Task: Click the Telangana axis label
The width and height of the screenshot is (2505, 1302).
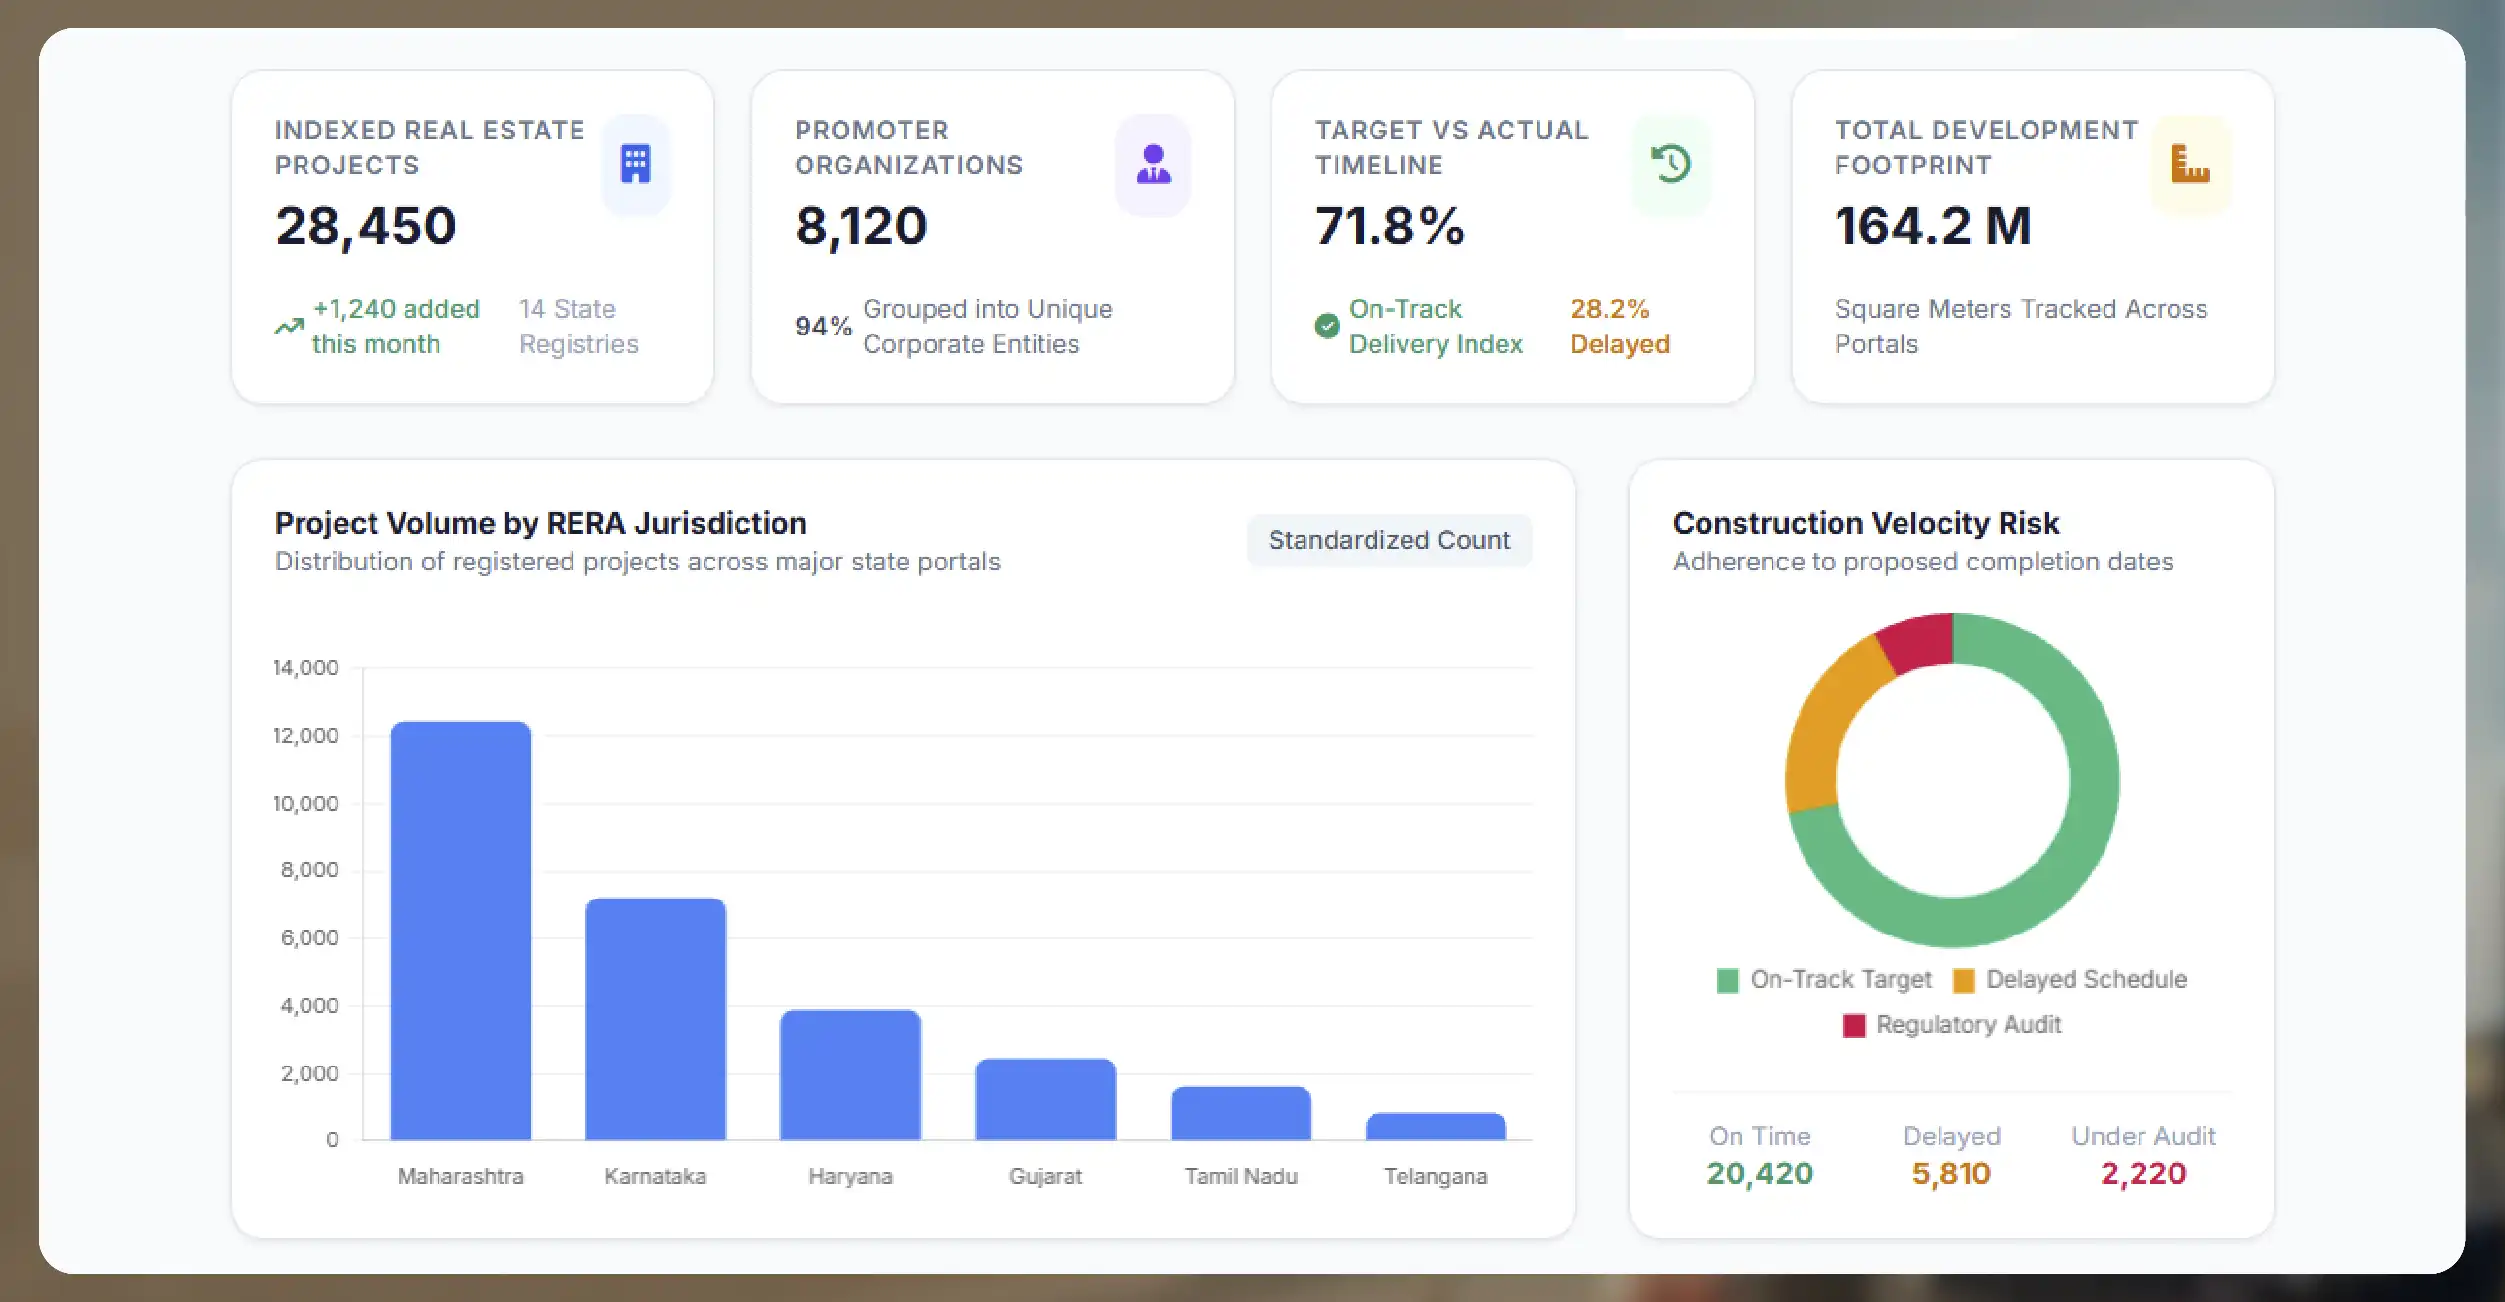Action: (x=1435, y=1176)
